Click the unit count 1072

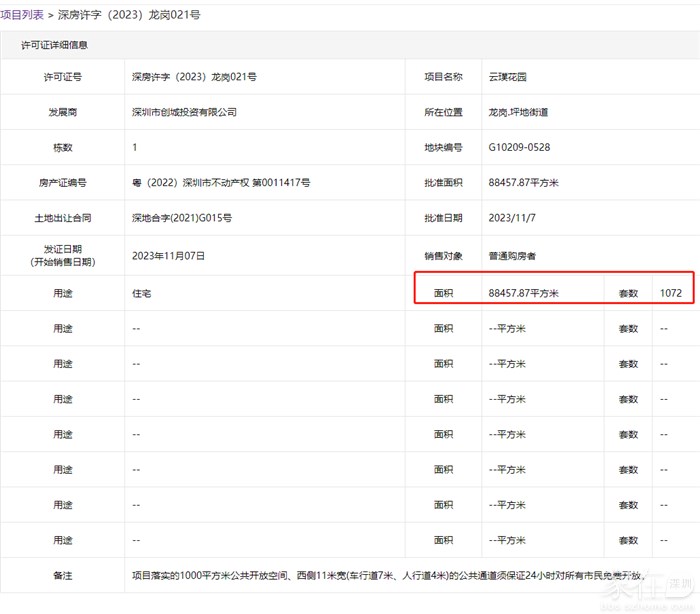pos(670,294)
